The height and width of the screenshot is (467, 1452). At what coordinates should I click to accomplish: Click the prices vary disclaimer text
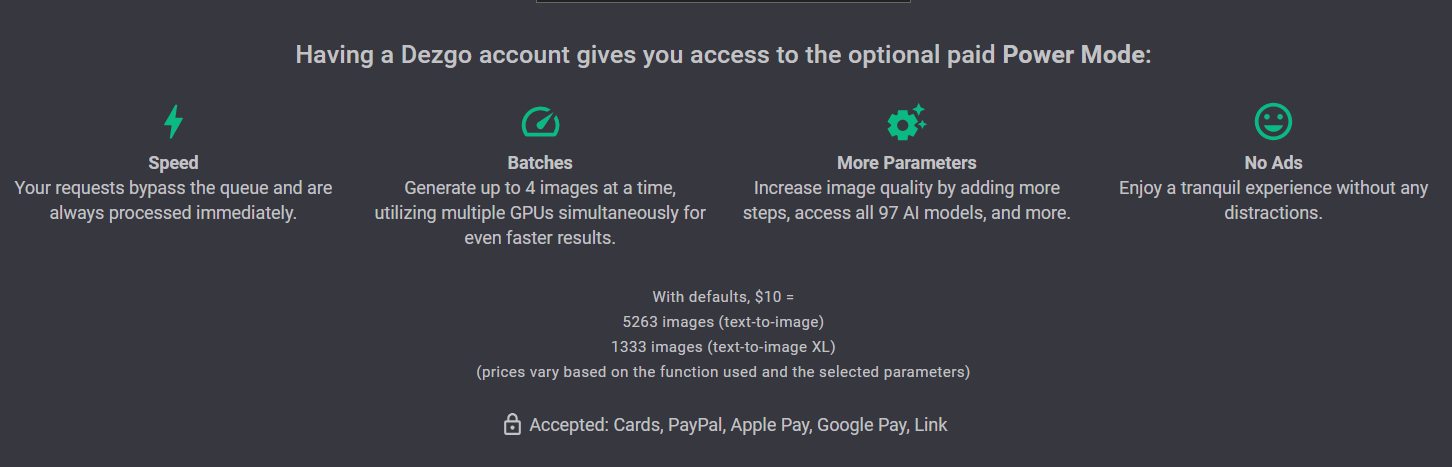point(723,372)
